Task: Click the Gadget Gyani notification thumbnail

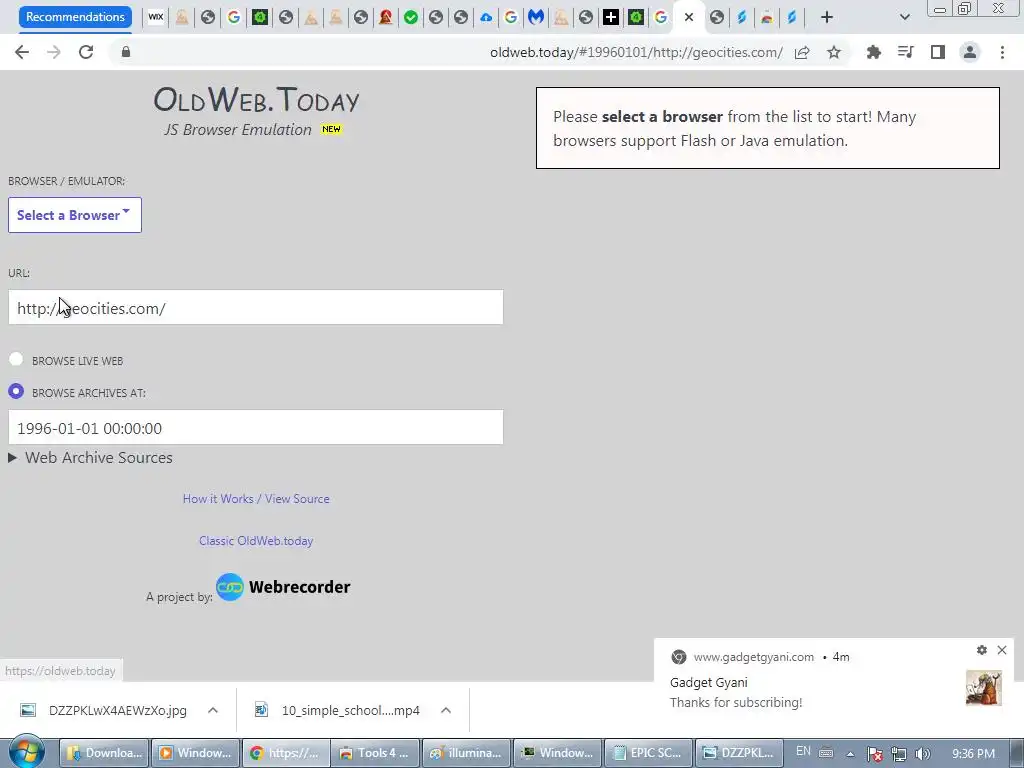Action: 984,688
